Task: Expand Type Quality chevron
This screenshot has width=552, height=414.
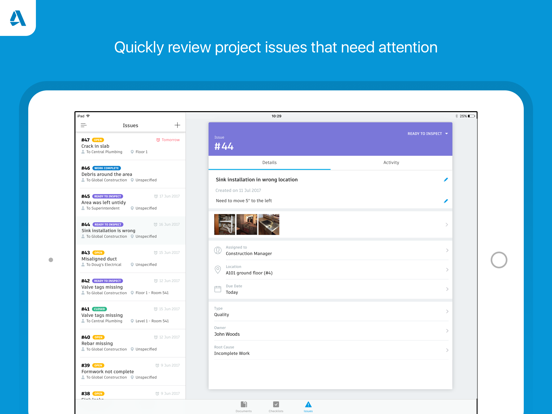Action: [447, 311]
